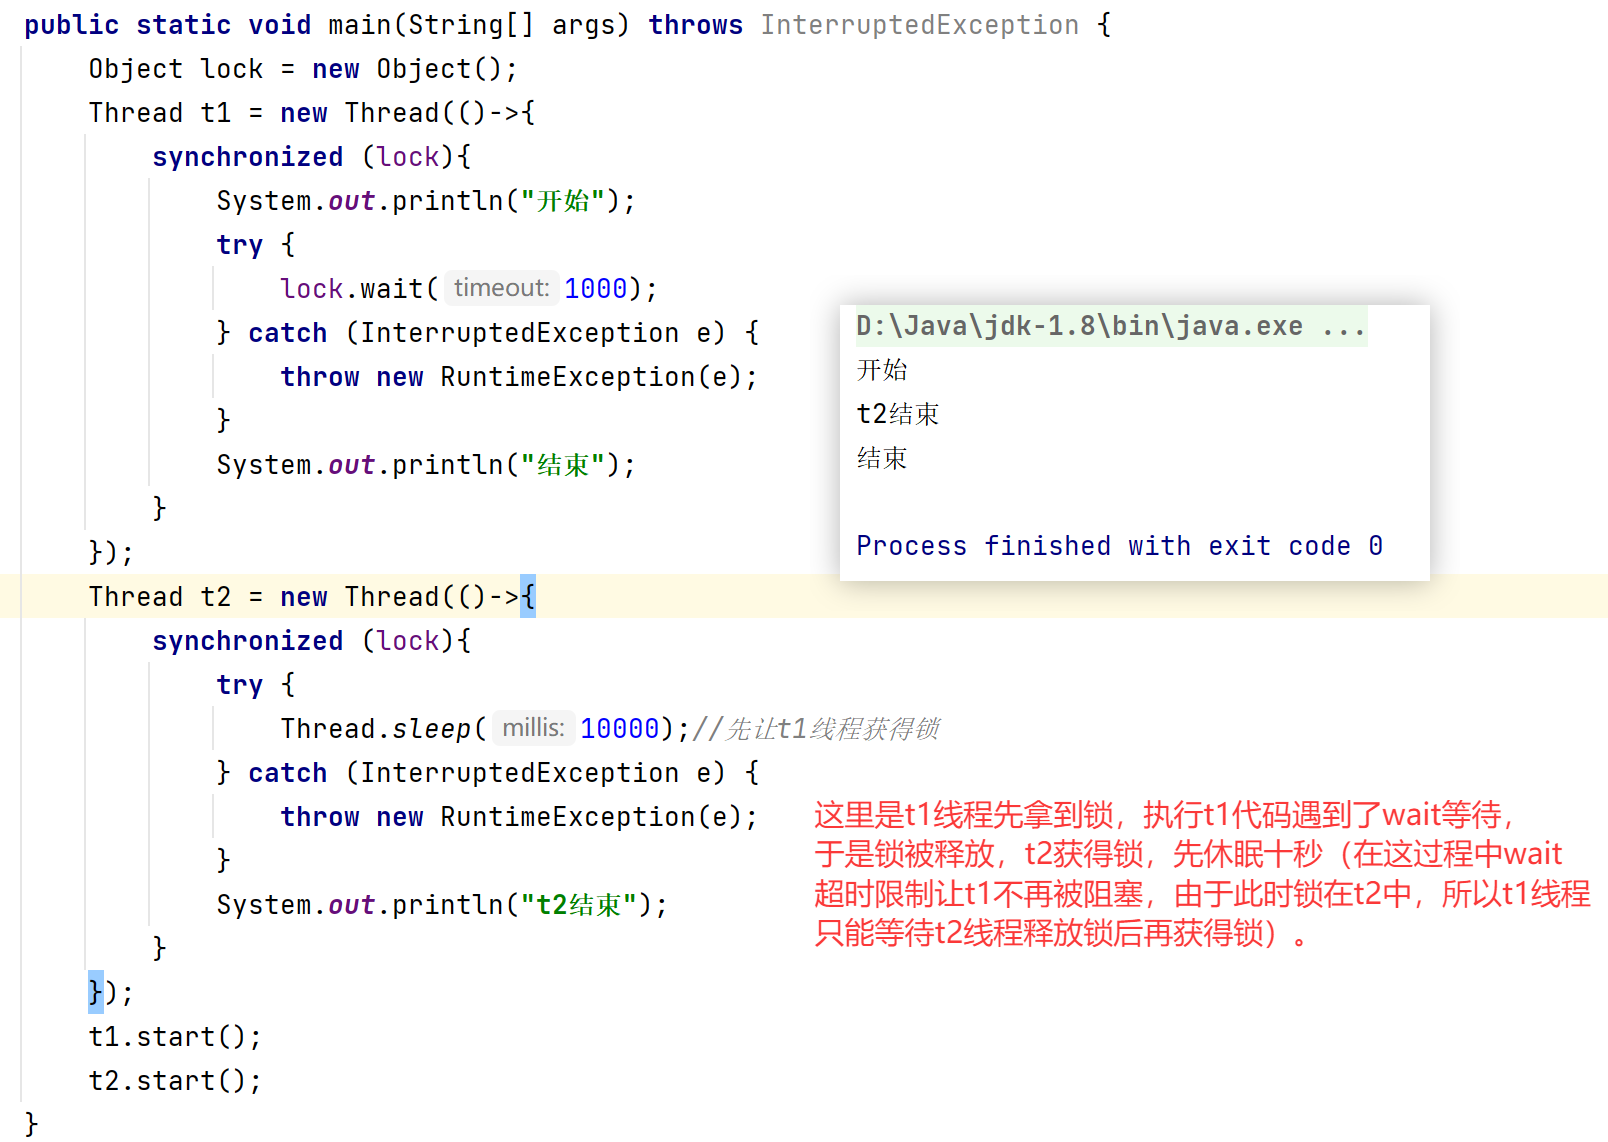Click the first 'synchronized (lock){' line in t1

click(x=312, y=157)
